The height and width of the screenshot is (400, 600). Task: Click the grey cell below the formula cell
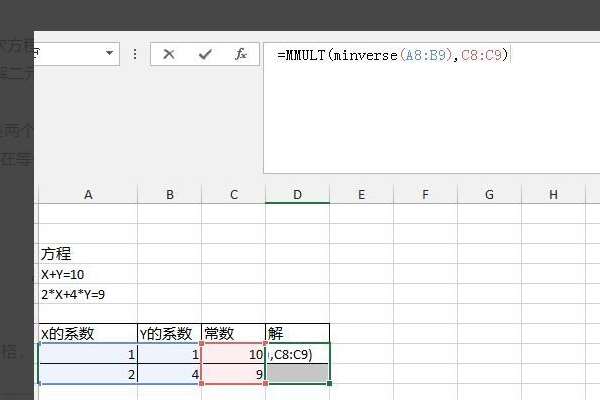point(297,373)
